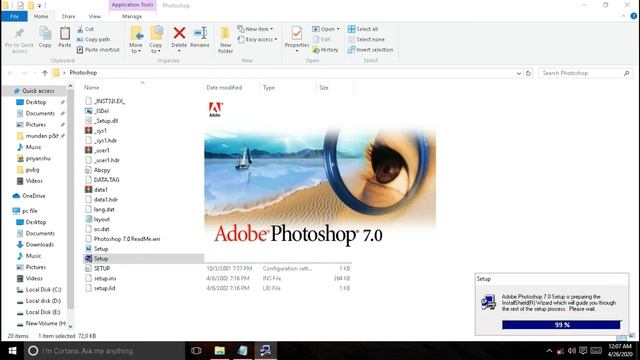Open the Properties icon in ribbon
Image resolution: width=640 pixels, height=360 pixels.
297,33
